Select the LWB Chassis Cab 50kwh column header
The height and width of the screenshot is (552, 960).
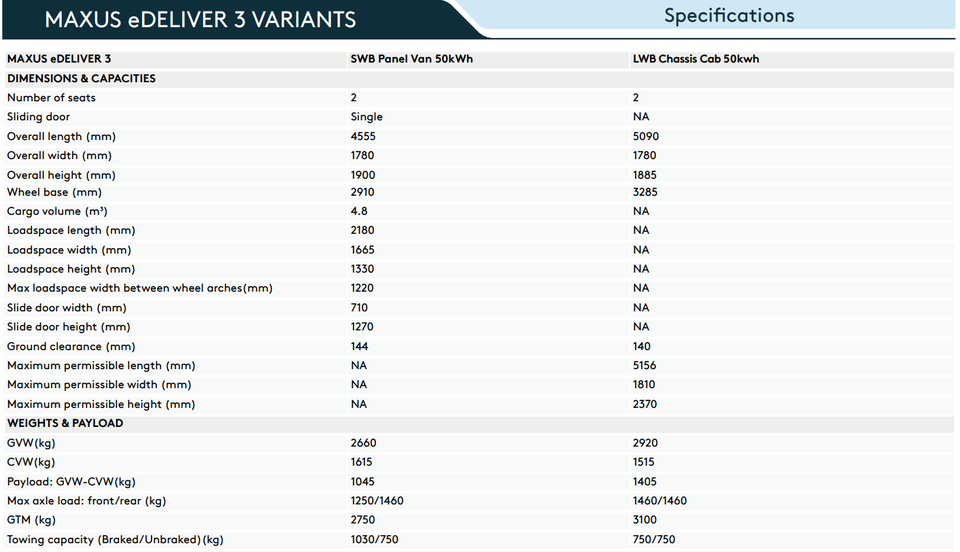coord(695,59)
